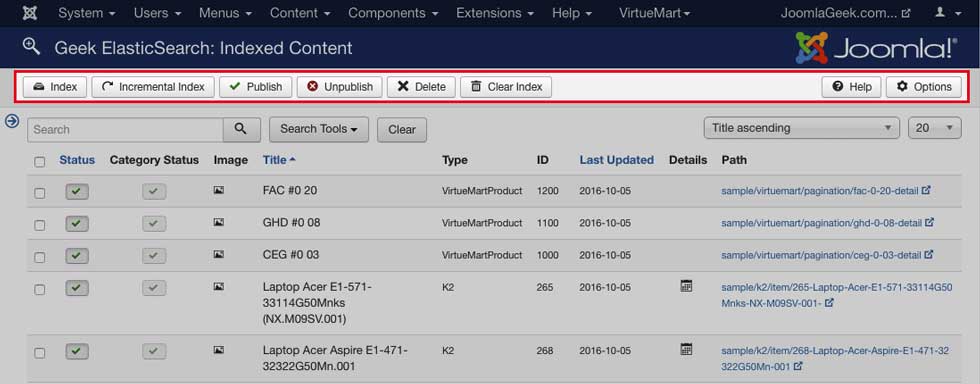Open the ghd-0-08-detail path link
Screen dimensions: 980x384
pyautogui.click(x=822, y=222)
